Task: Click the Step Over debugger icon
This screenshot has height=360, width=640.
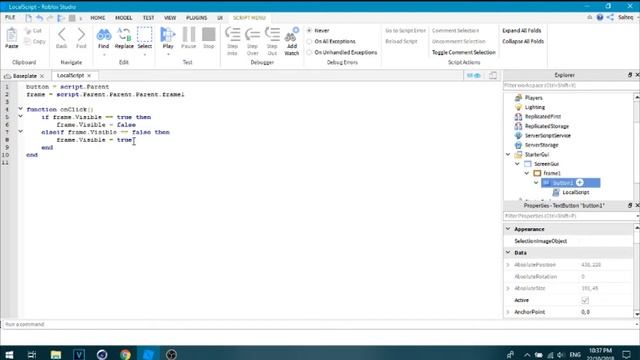Action: coord(253,35)
